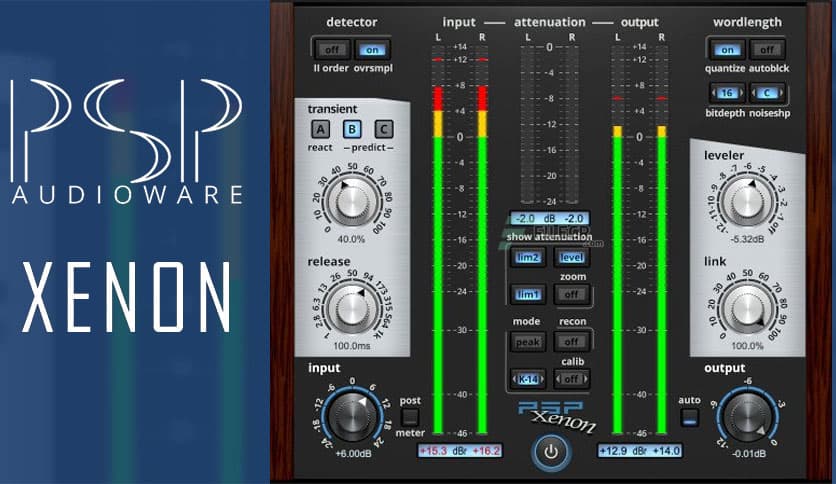Click the link value 100.0%
836x484 pixels.
point(747,346)
